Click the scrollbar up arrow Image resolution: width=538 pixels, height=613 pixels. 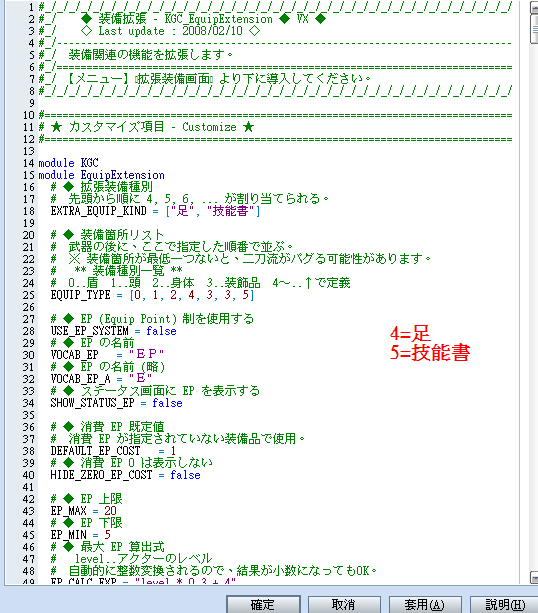coord(534,8)
